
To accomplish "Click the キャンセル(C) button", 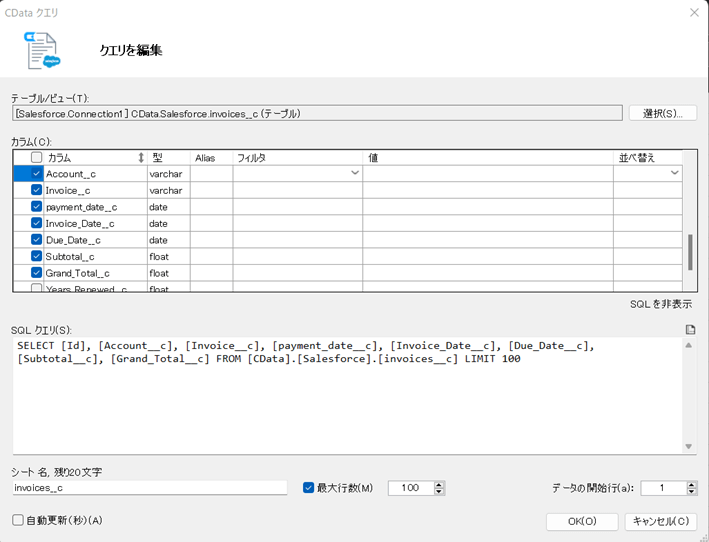I will pyautogui.click(x=661, y=522).
